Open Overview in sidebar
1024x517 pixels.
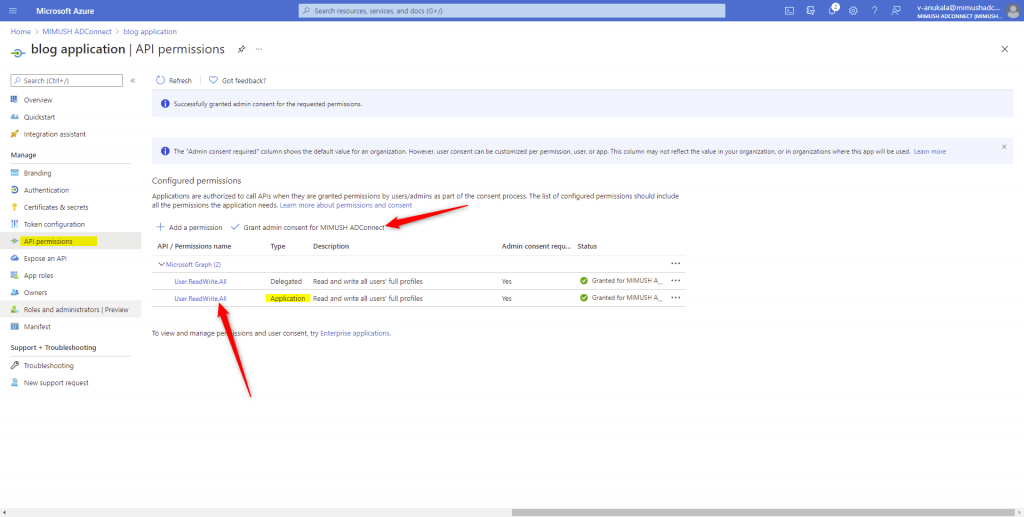coord(38,100)
